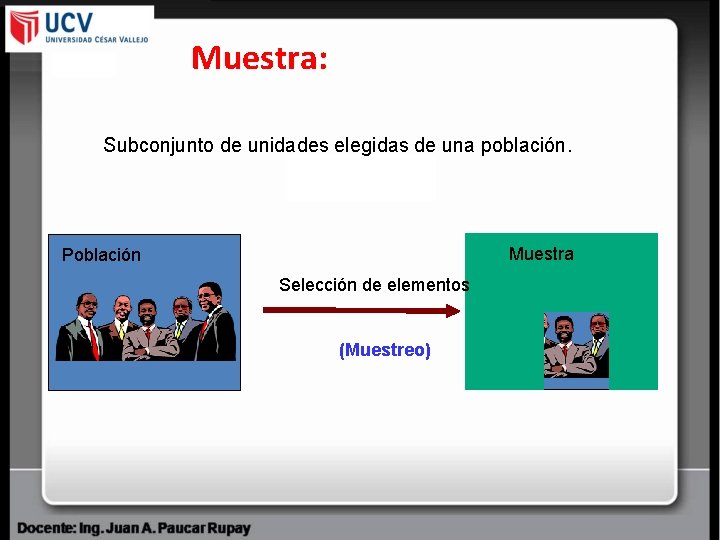This screenshot has width=720, height=540.
Task: Click the 'Muestra' label in green box
Action: [x=541, y=253]
